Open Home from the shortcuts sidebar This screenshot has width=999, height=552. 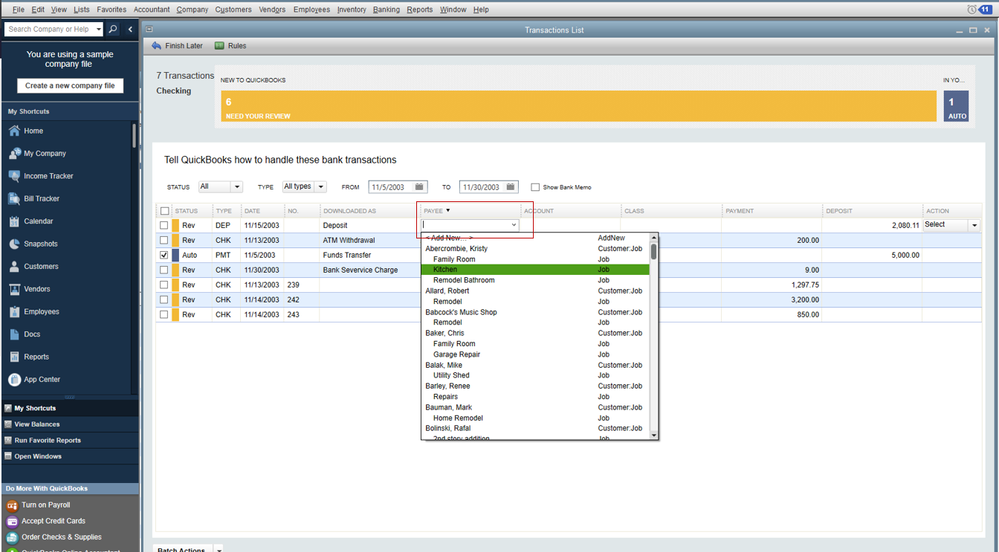pyautogui.click(x=33, y=131)
